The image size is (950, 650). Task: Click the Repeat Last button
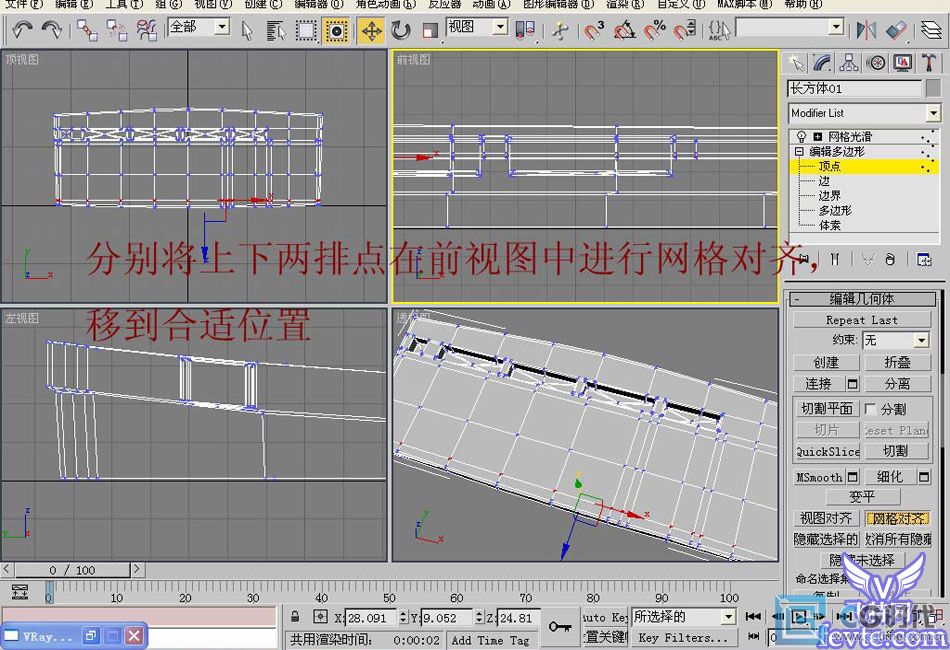[862, 320]
